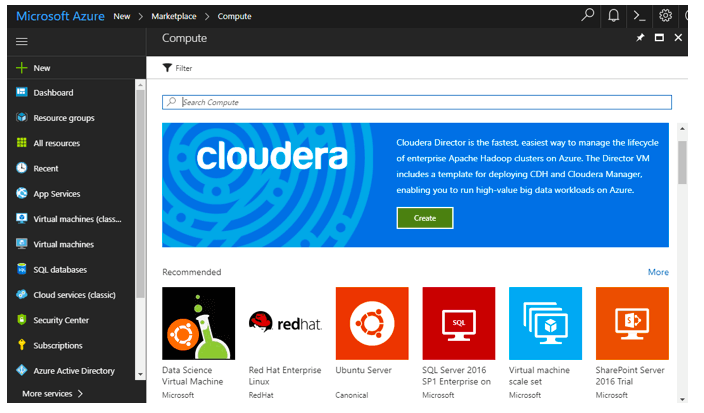Screen dimensions: 704x413
Task: Click the Azure Active Directory icon
Action: pos(22,370)
